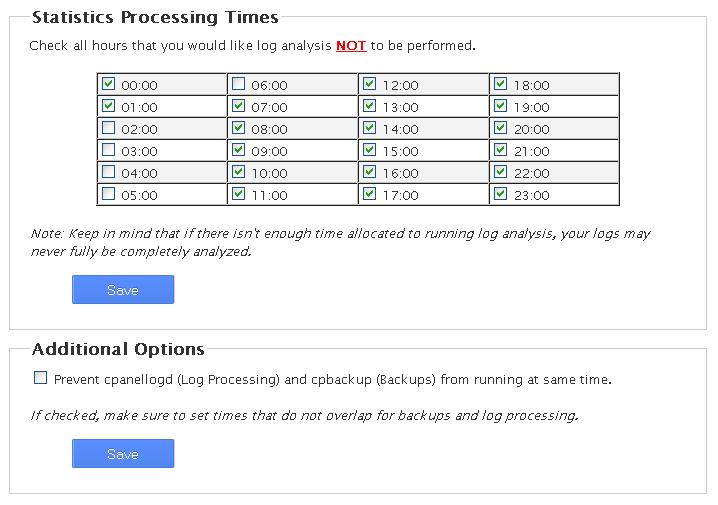Click the 15:00 label in hours table
This screenshot has height=505, width=718.
click(x=400, y=151)
